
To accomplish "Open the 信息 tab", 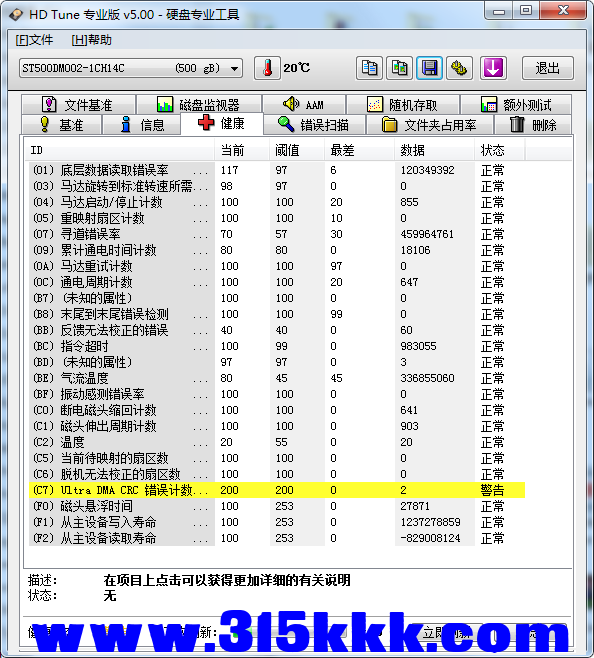I will tap(142, 125).
